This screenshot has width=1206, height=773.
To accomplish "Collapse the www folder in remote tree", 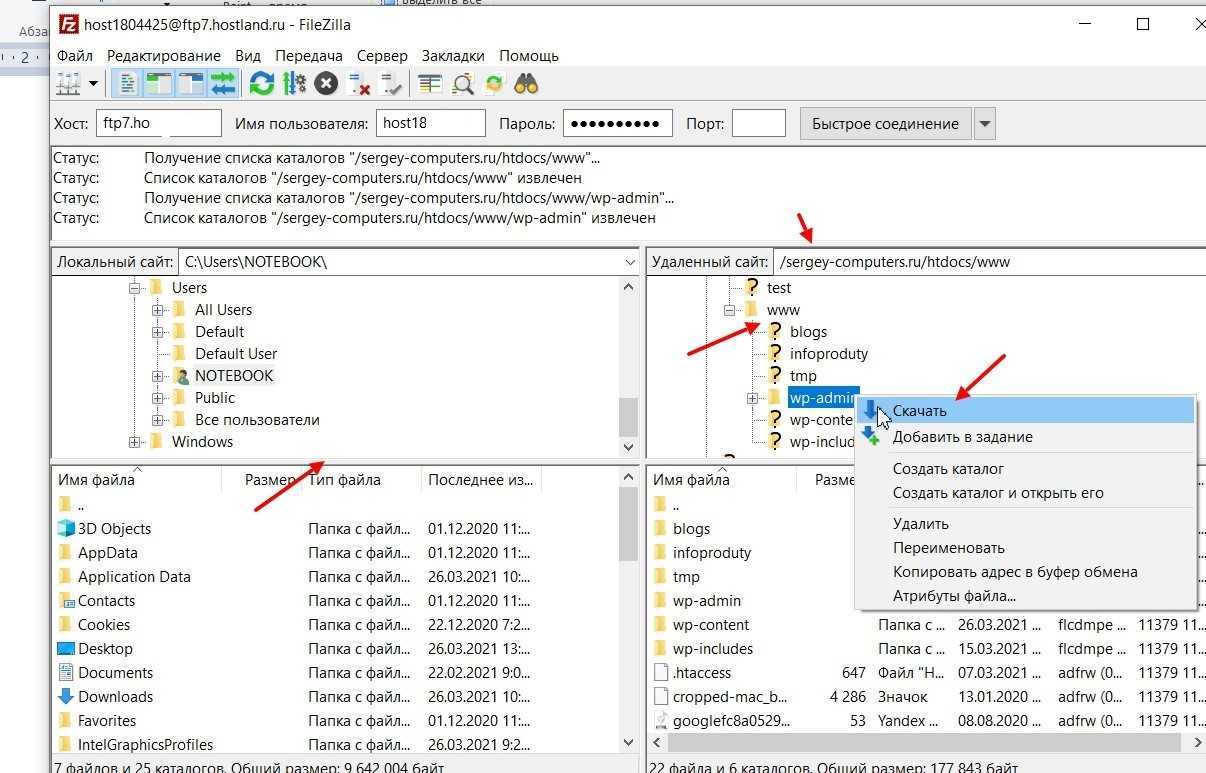I will (x=731, y=310).
